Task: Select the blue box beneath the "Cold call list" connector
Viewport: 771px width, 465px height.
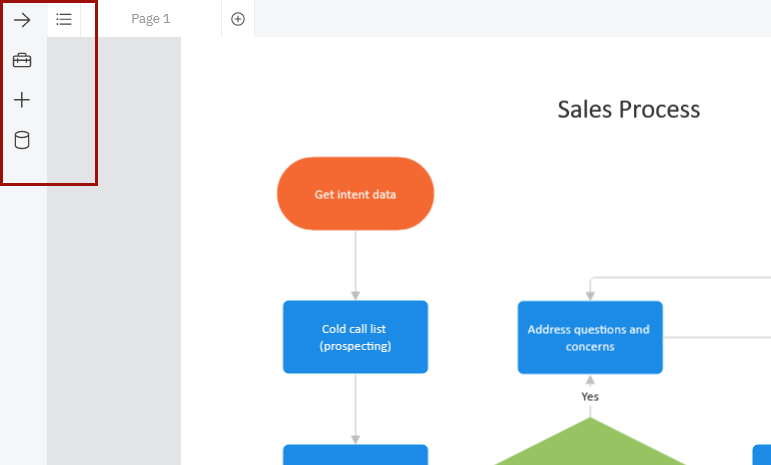Action: point(355,455)
